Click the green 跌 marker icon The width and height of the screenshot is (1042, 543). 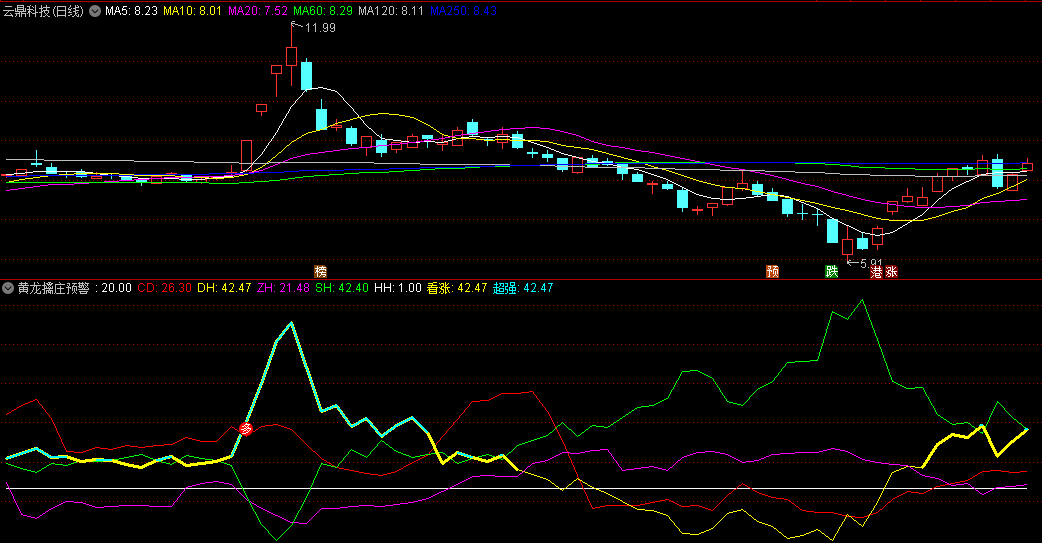coord(830,272)
